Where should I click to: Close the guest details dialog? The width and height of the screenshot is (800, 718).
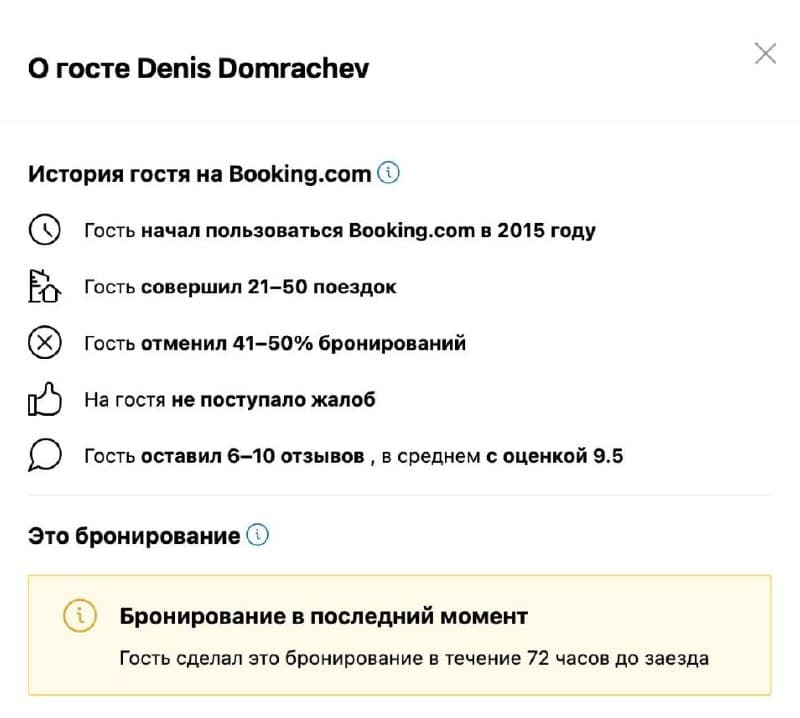767,51
